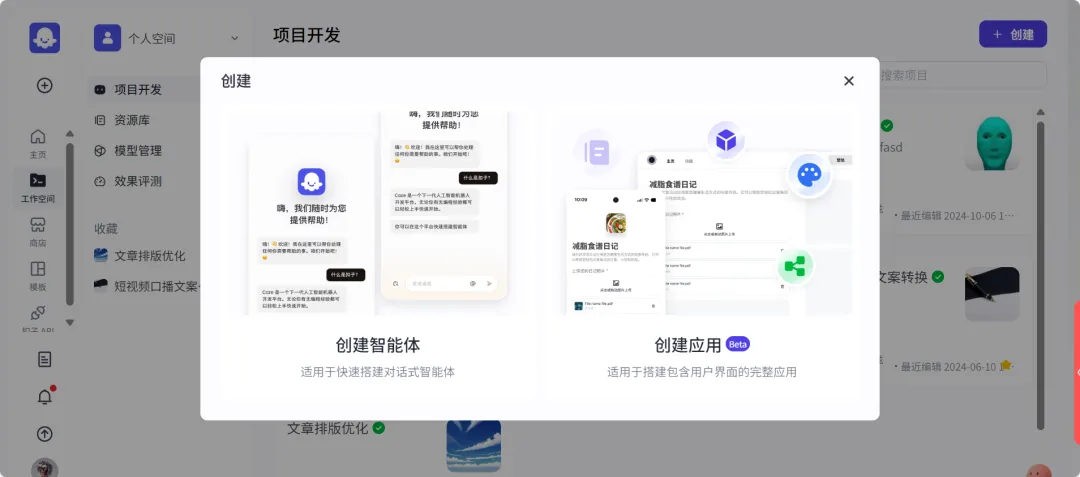Choose the 创建应用 option title

(x=687, y=344)
